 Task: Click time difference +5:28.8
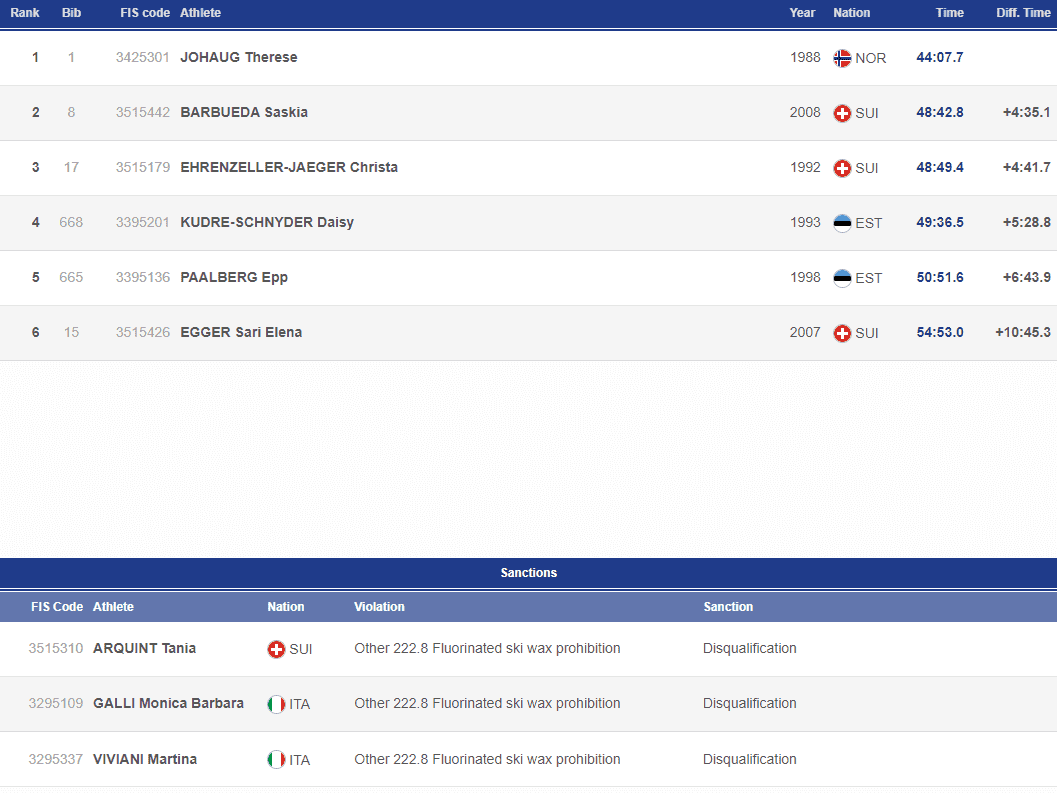pos(1027,223)
